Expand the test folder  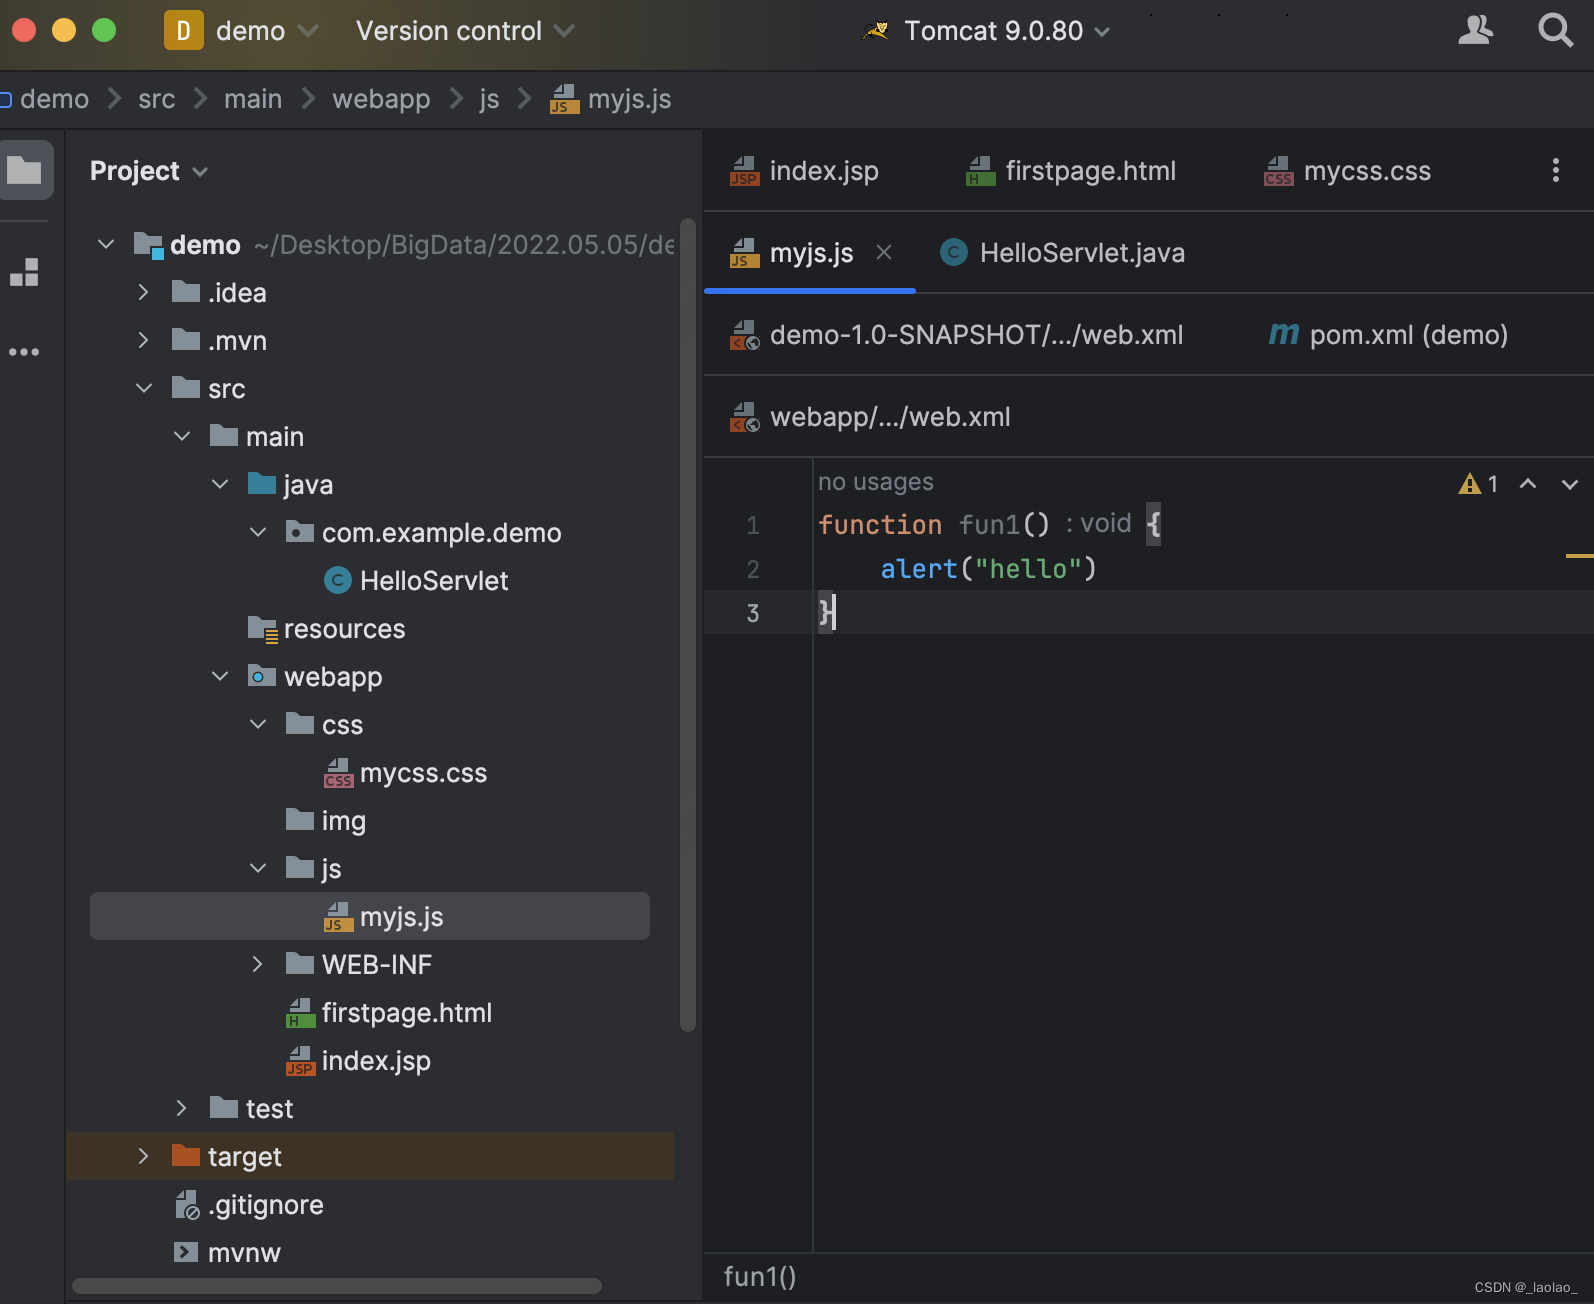point(181,1108)
